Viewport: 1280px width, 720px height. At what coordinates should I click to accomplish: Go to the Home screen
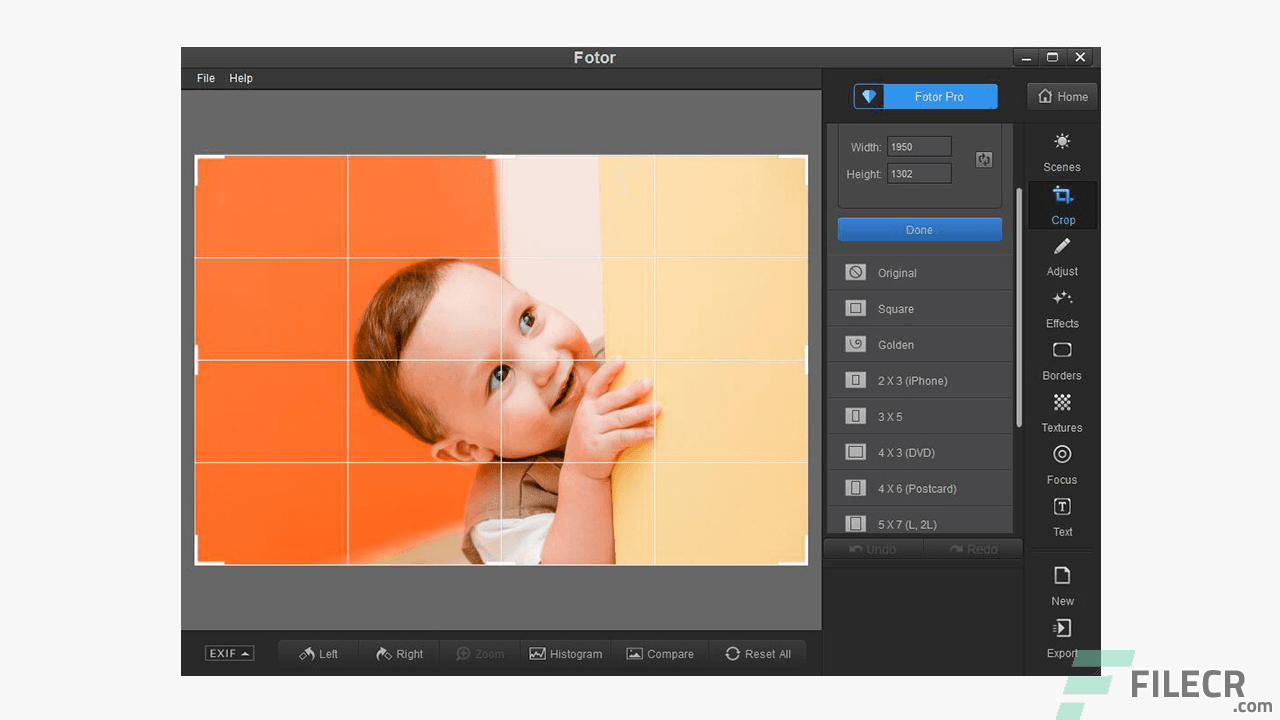click(1062, 96)
